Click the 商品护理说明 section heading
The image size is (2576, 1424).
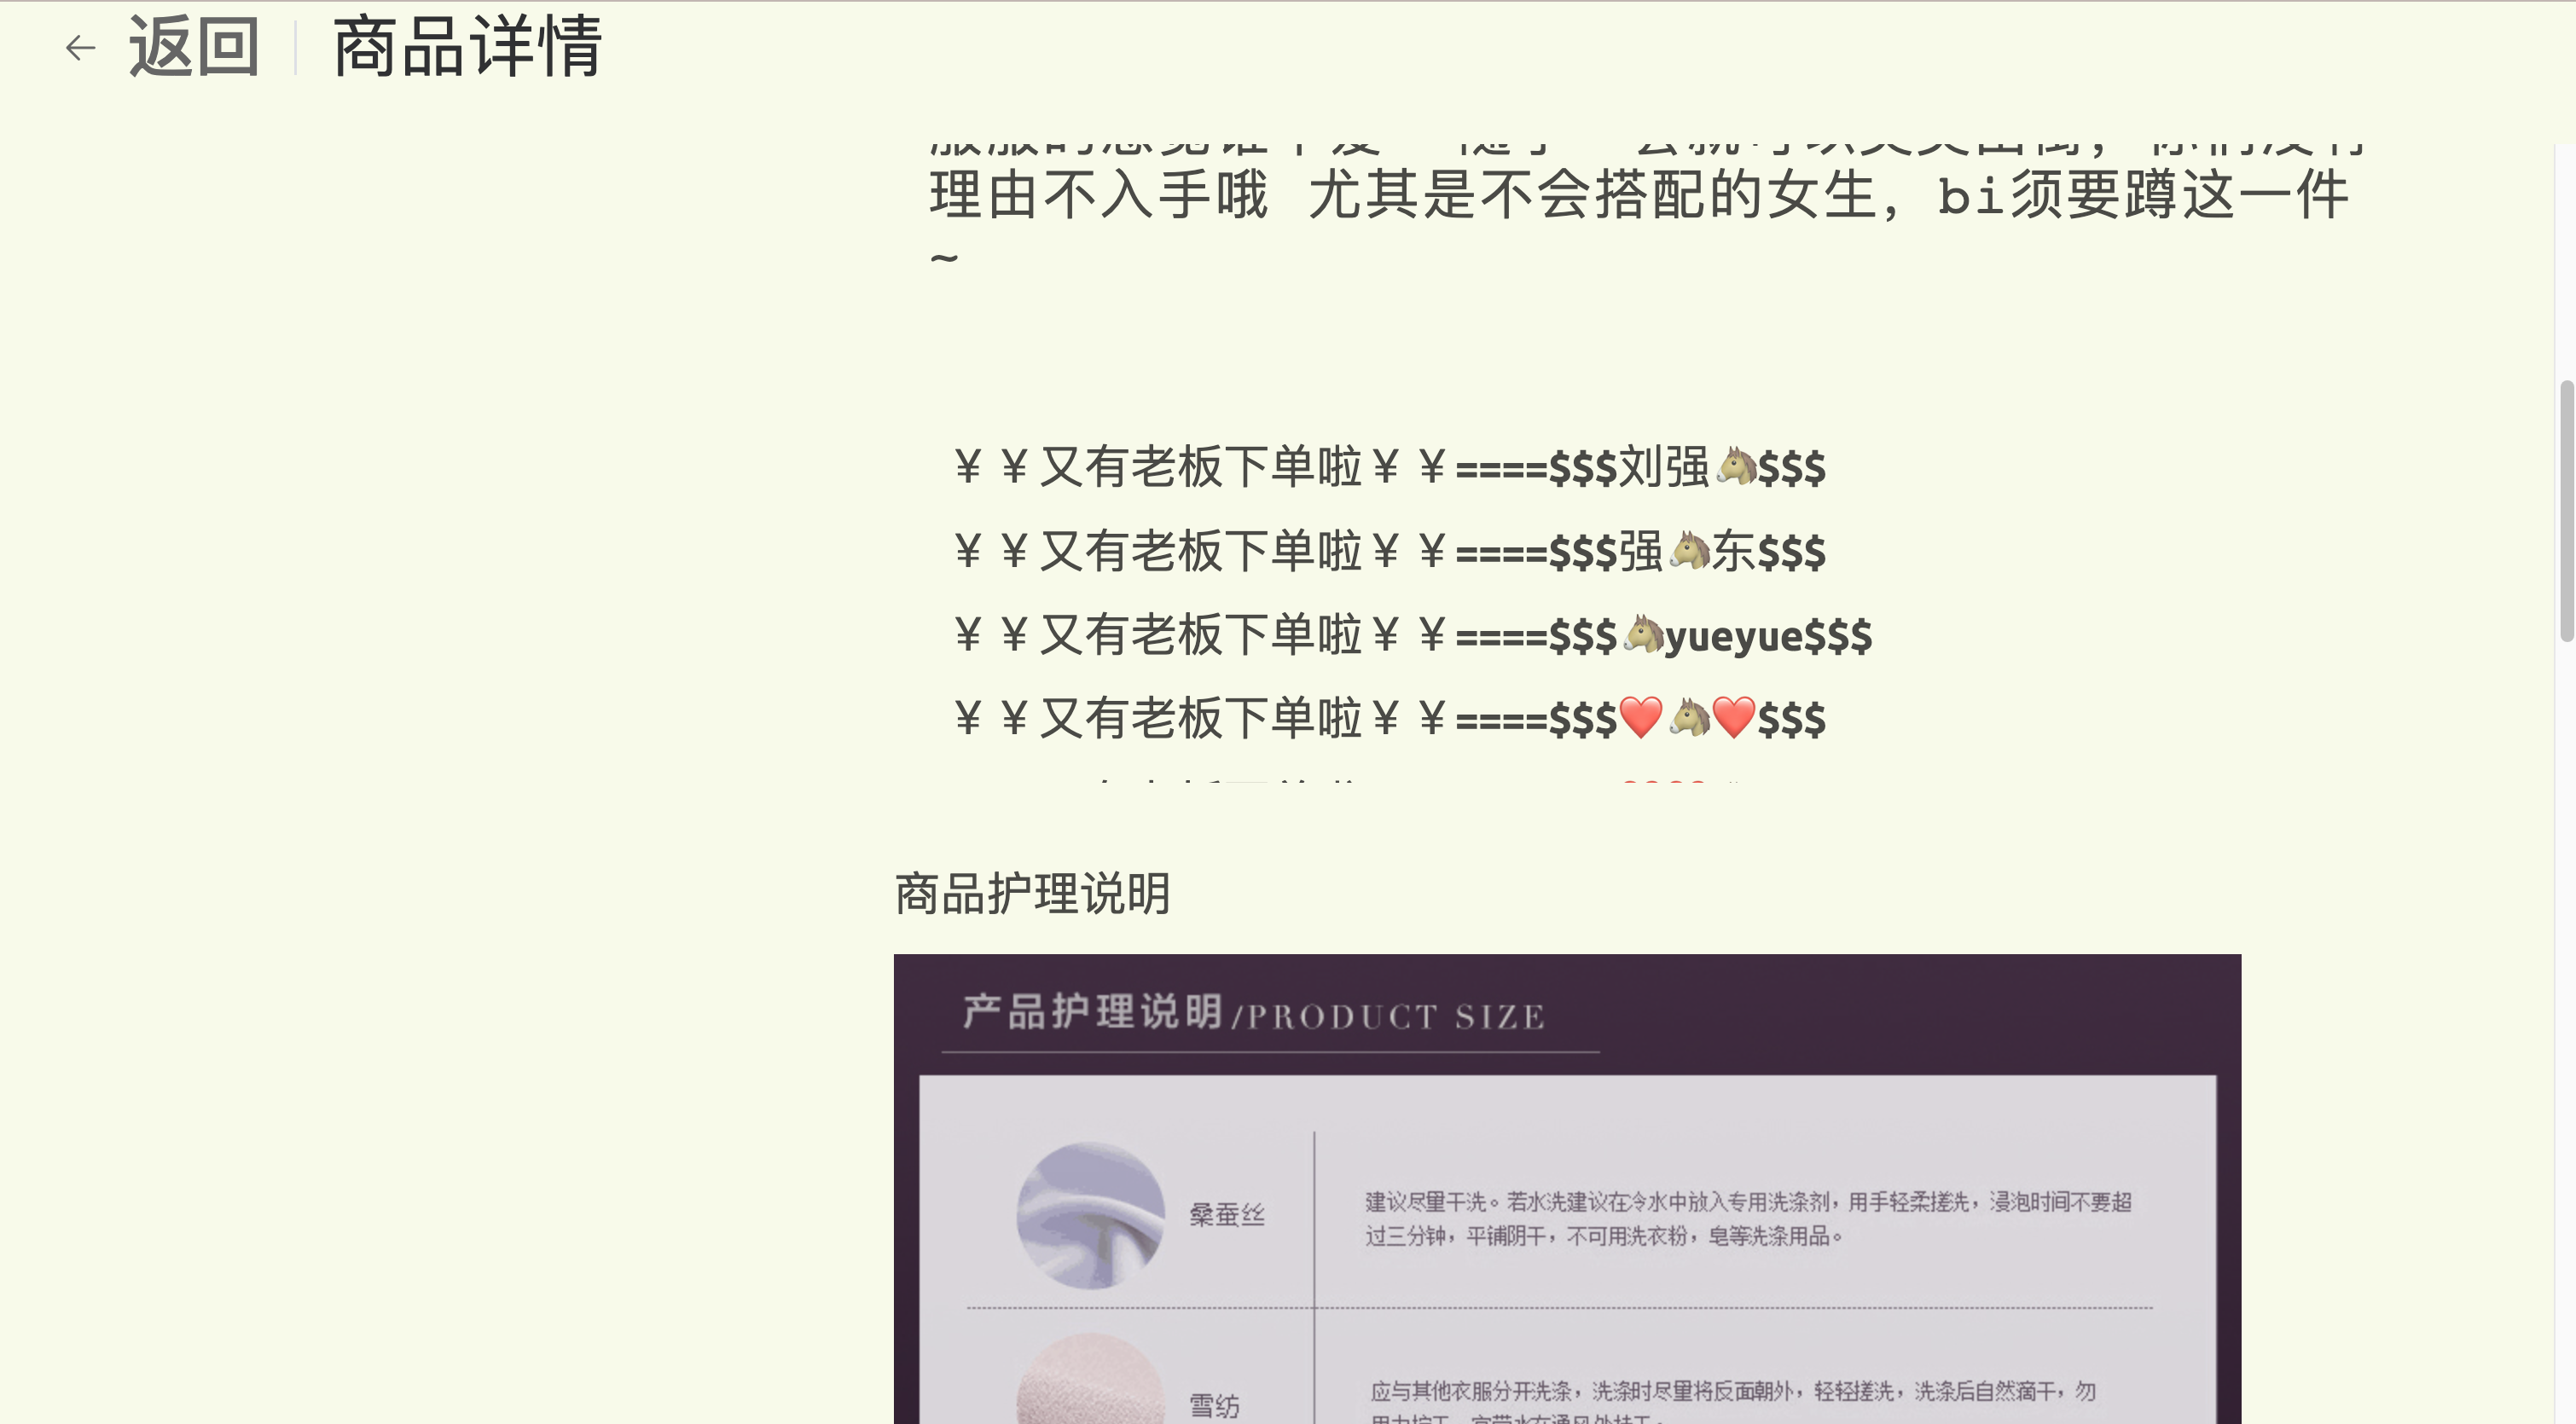click(x=1032, y=893)
